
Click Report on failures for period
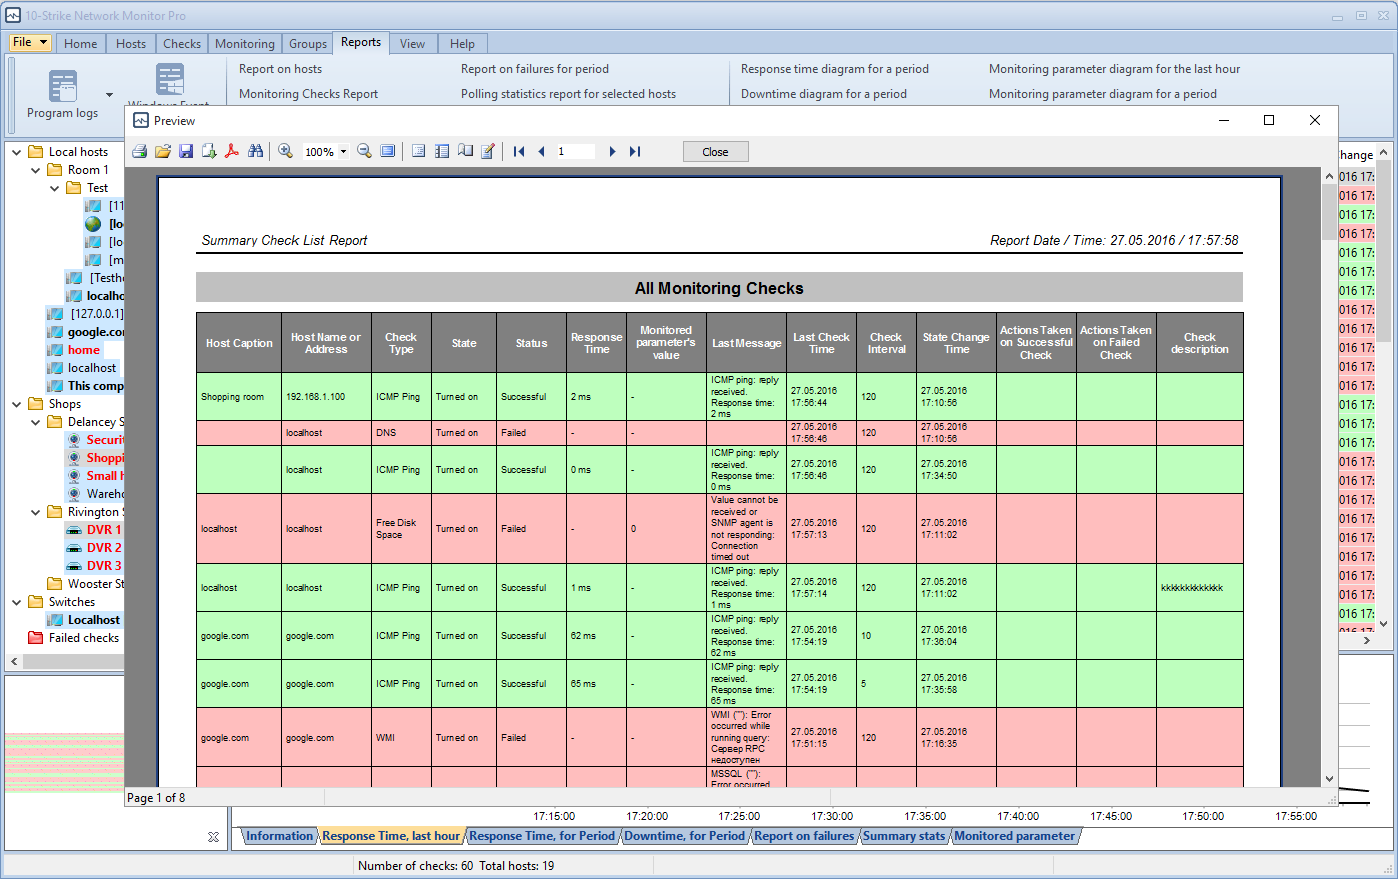point(535,69)
